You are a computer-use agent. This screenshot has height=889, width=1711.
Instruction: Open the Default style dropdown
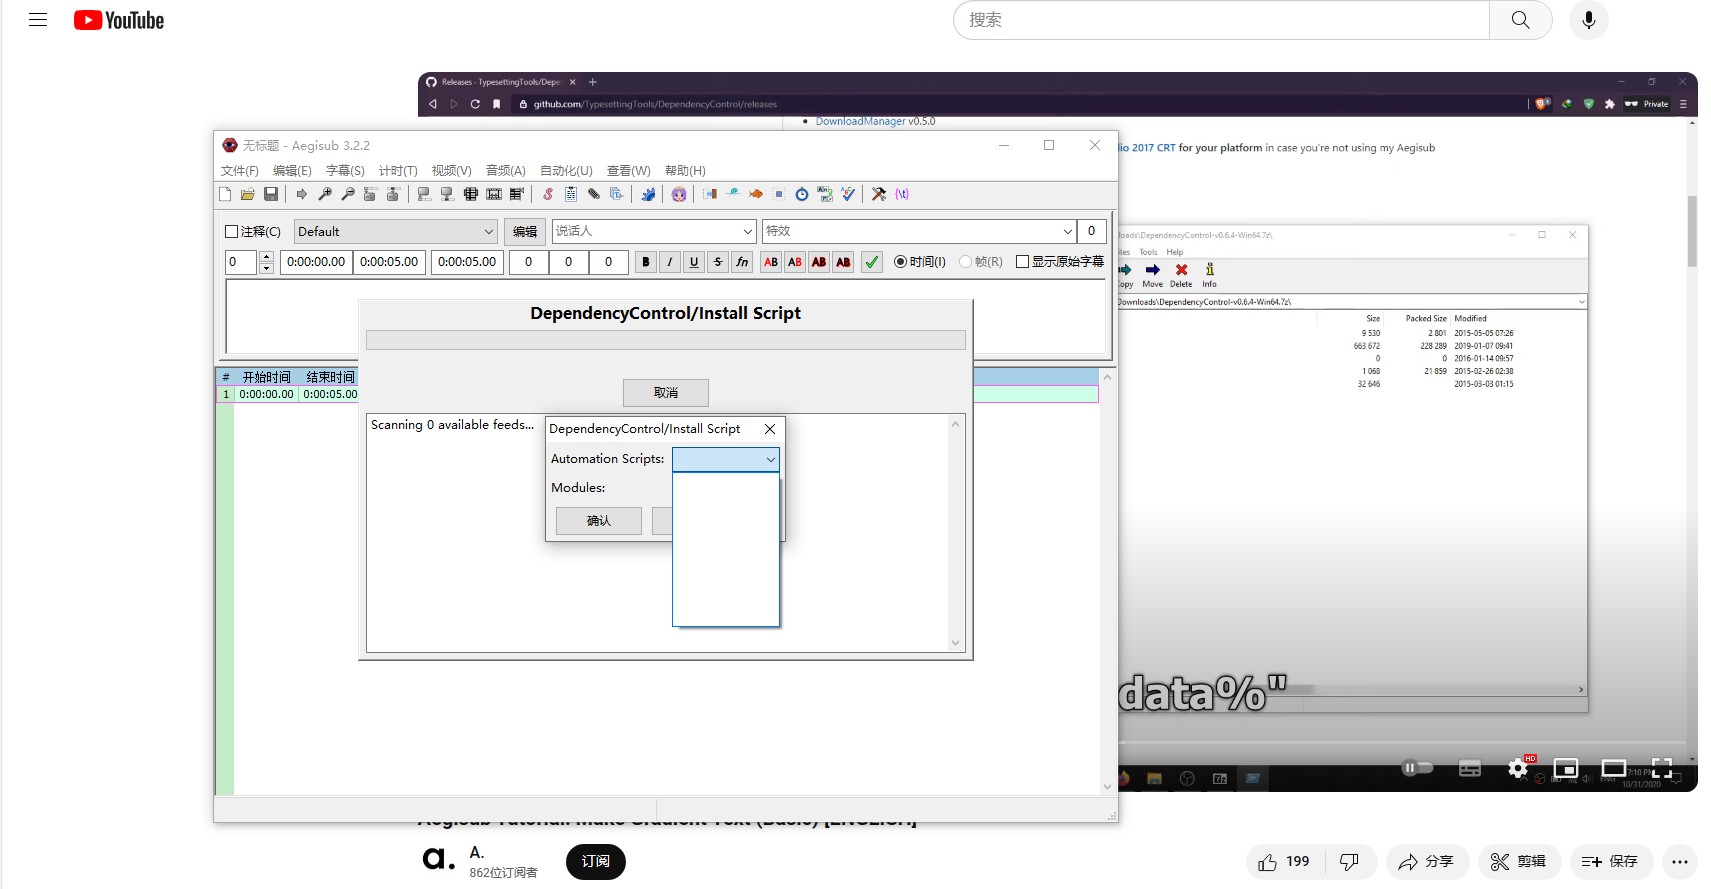pos(396,231)
